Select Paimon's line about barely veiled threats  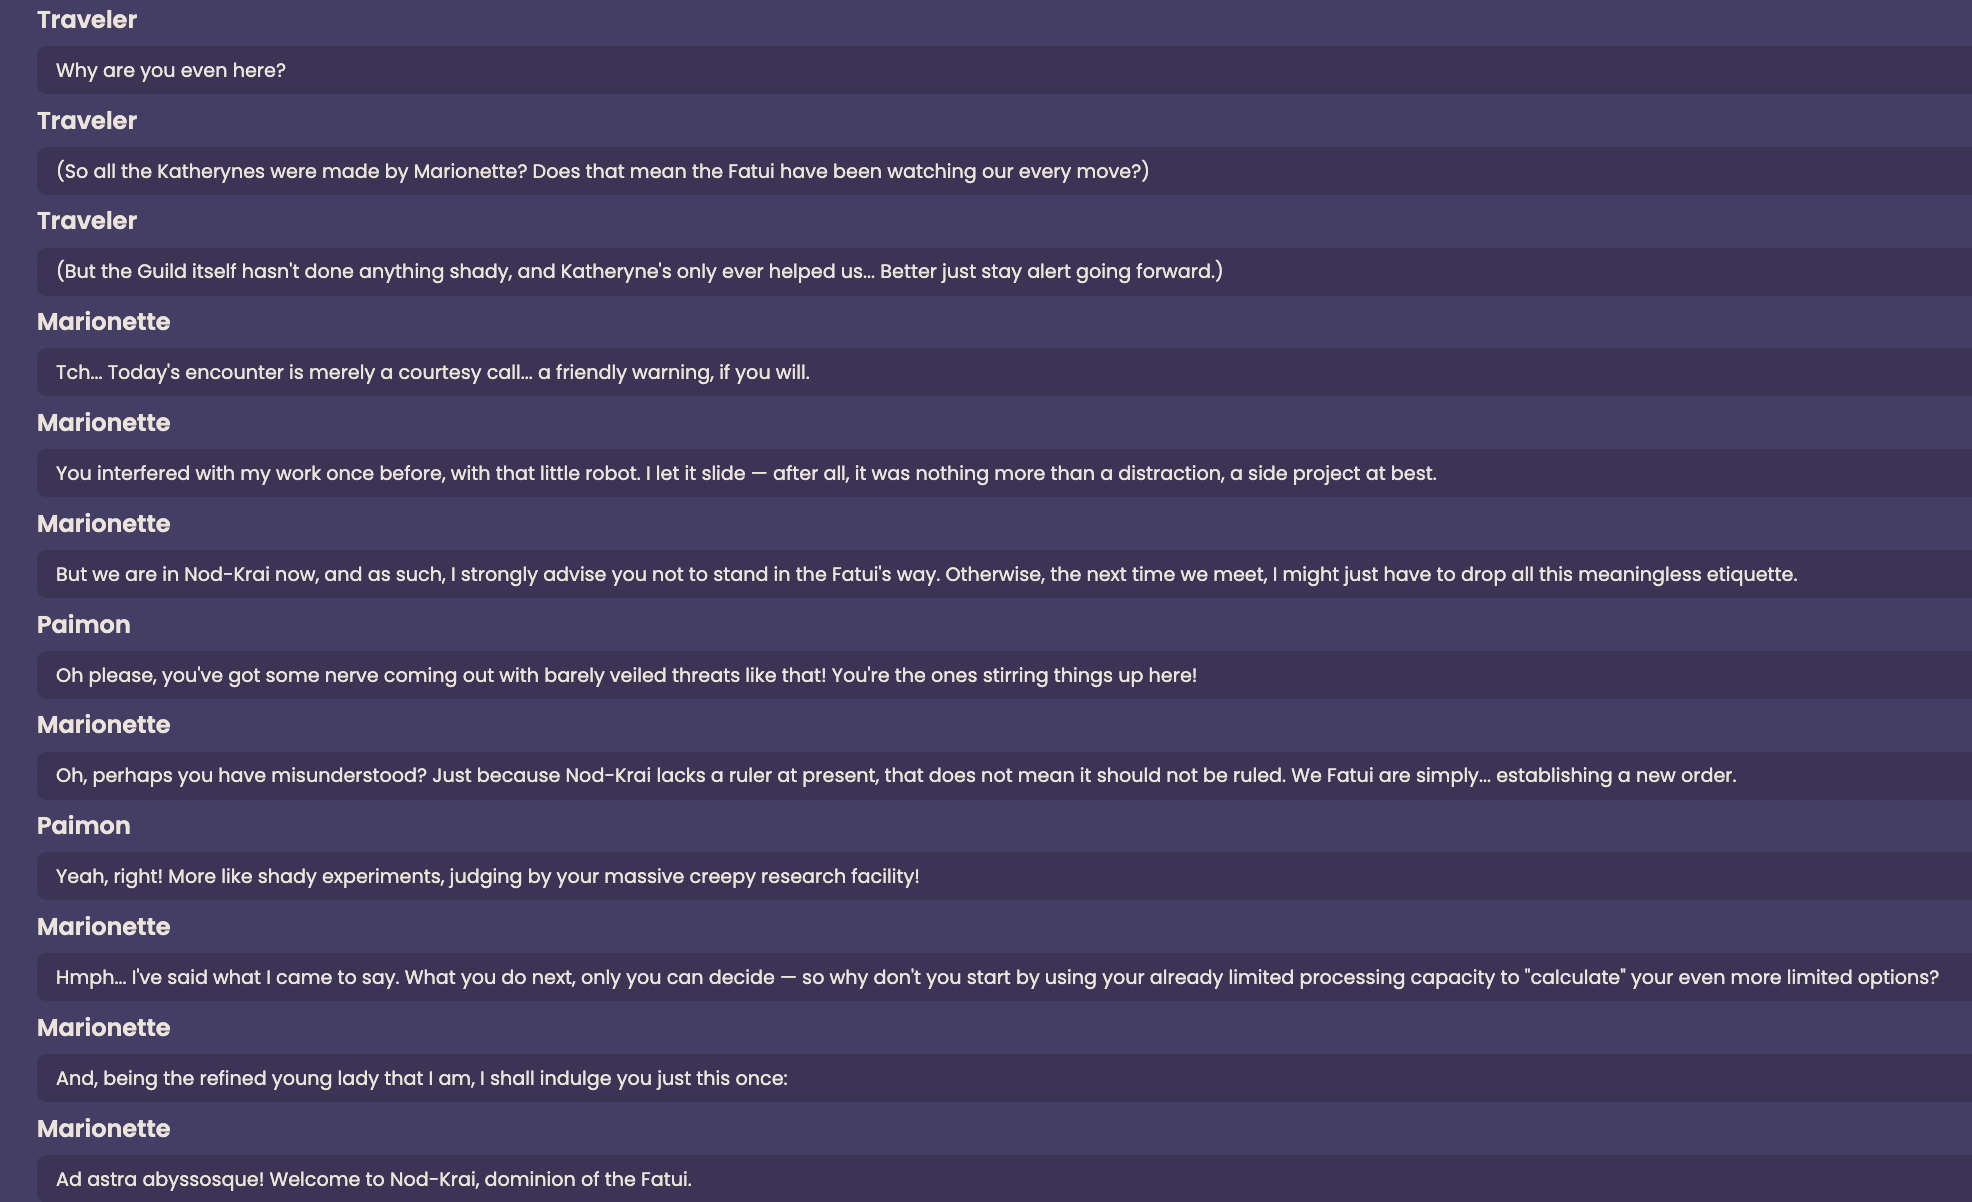tap(1004, 675)
